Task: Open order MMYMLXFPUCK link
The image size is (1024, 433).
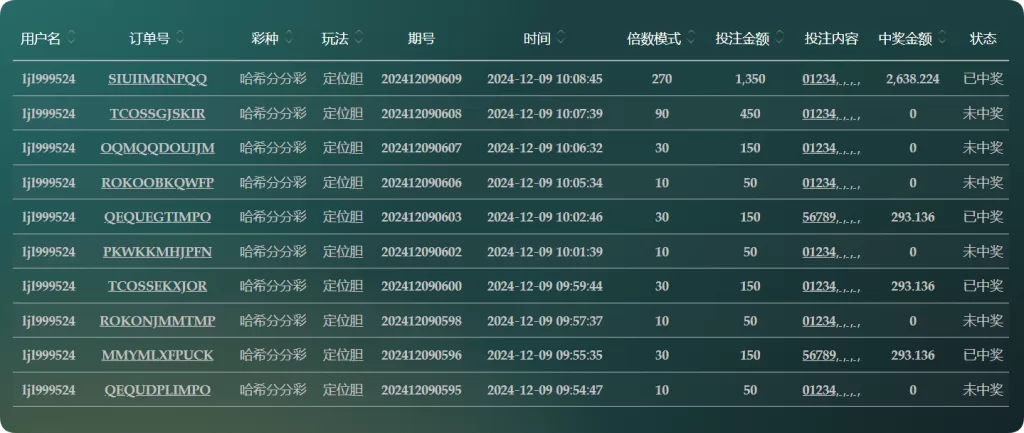Action: (x=157, y=355)
